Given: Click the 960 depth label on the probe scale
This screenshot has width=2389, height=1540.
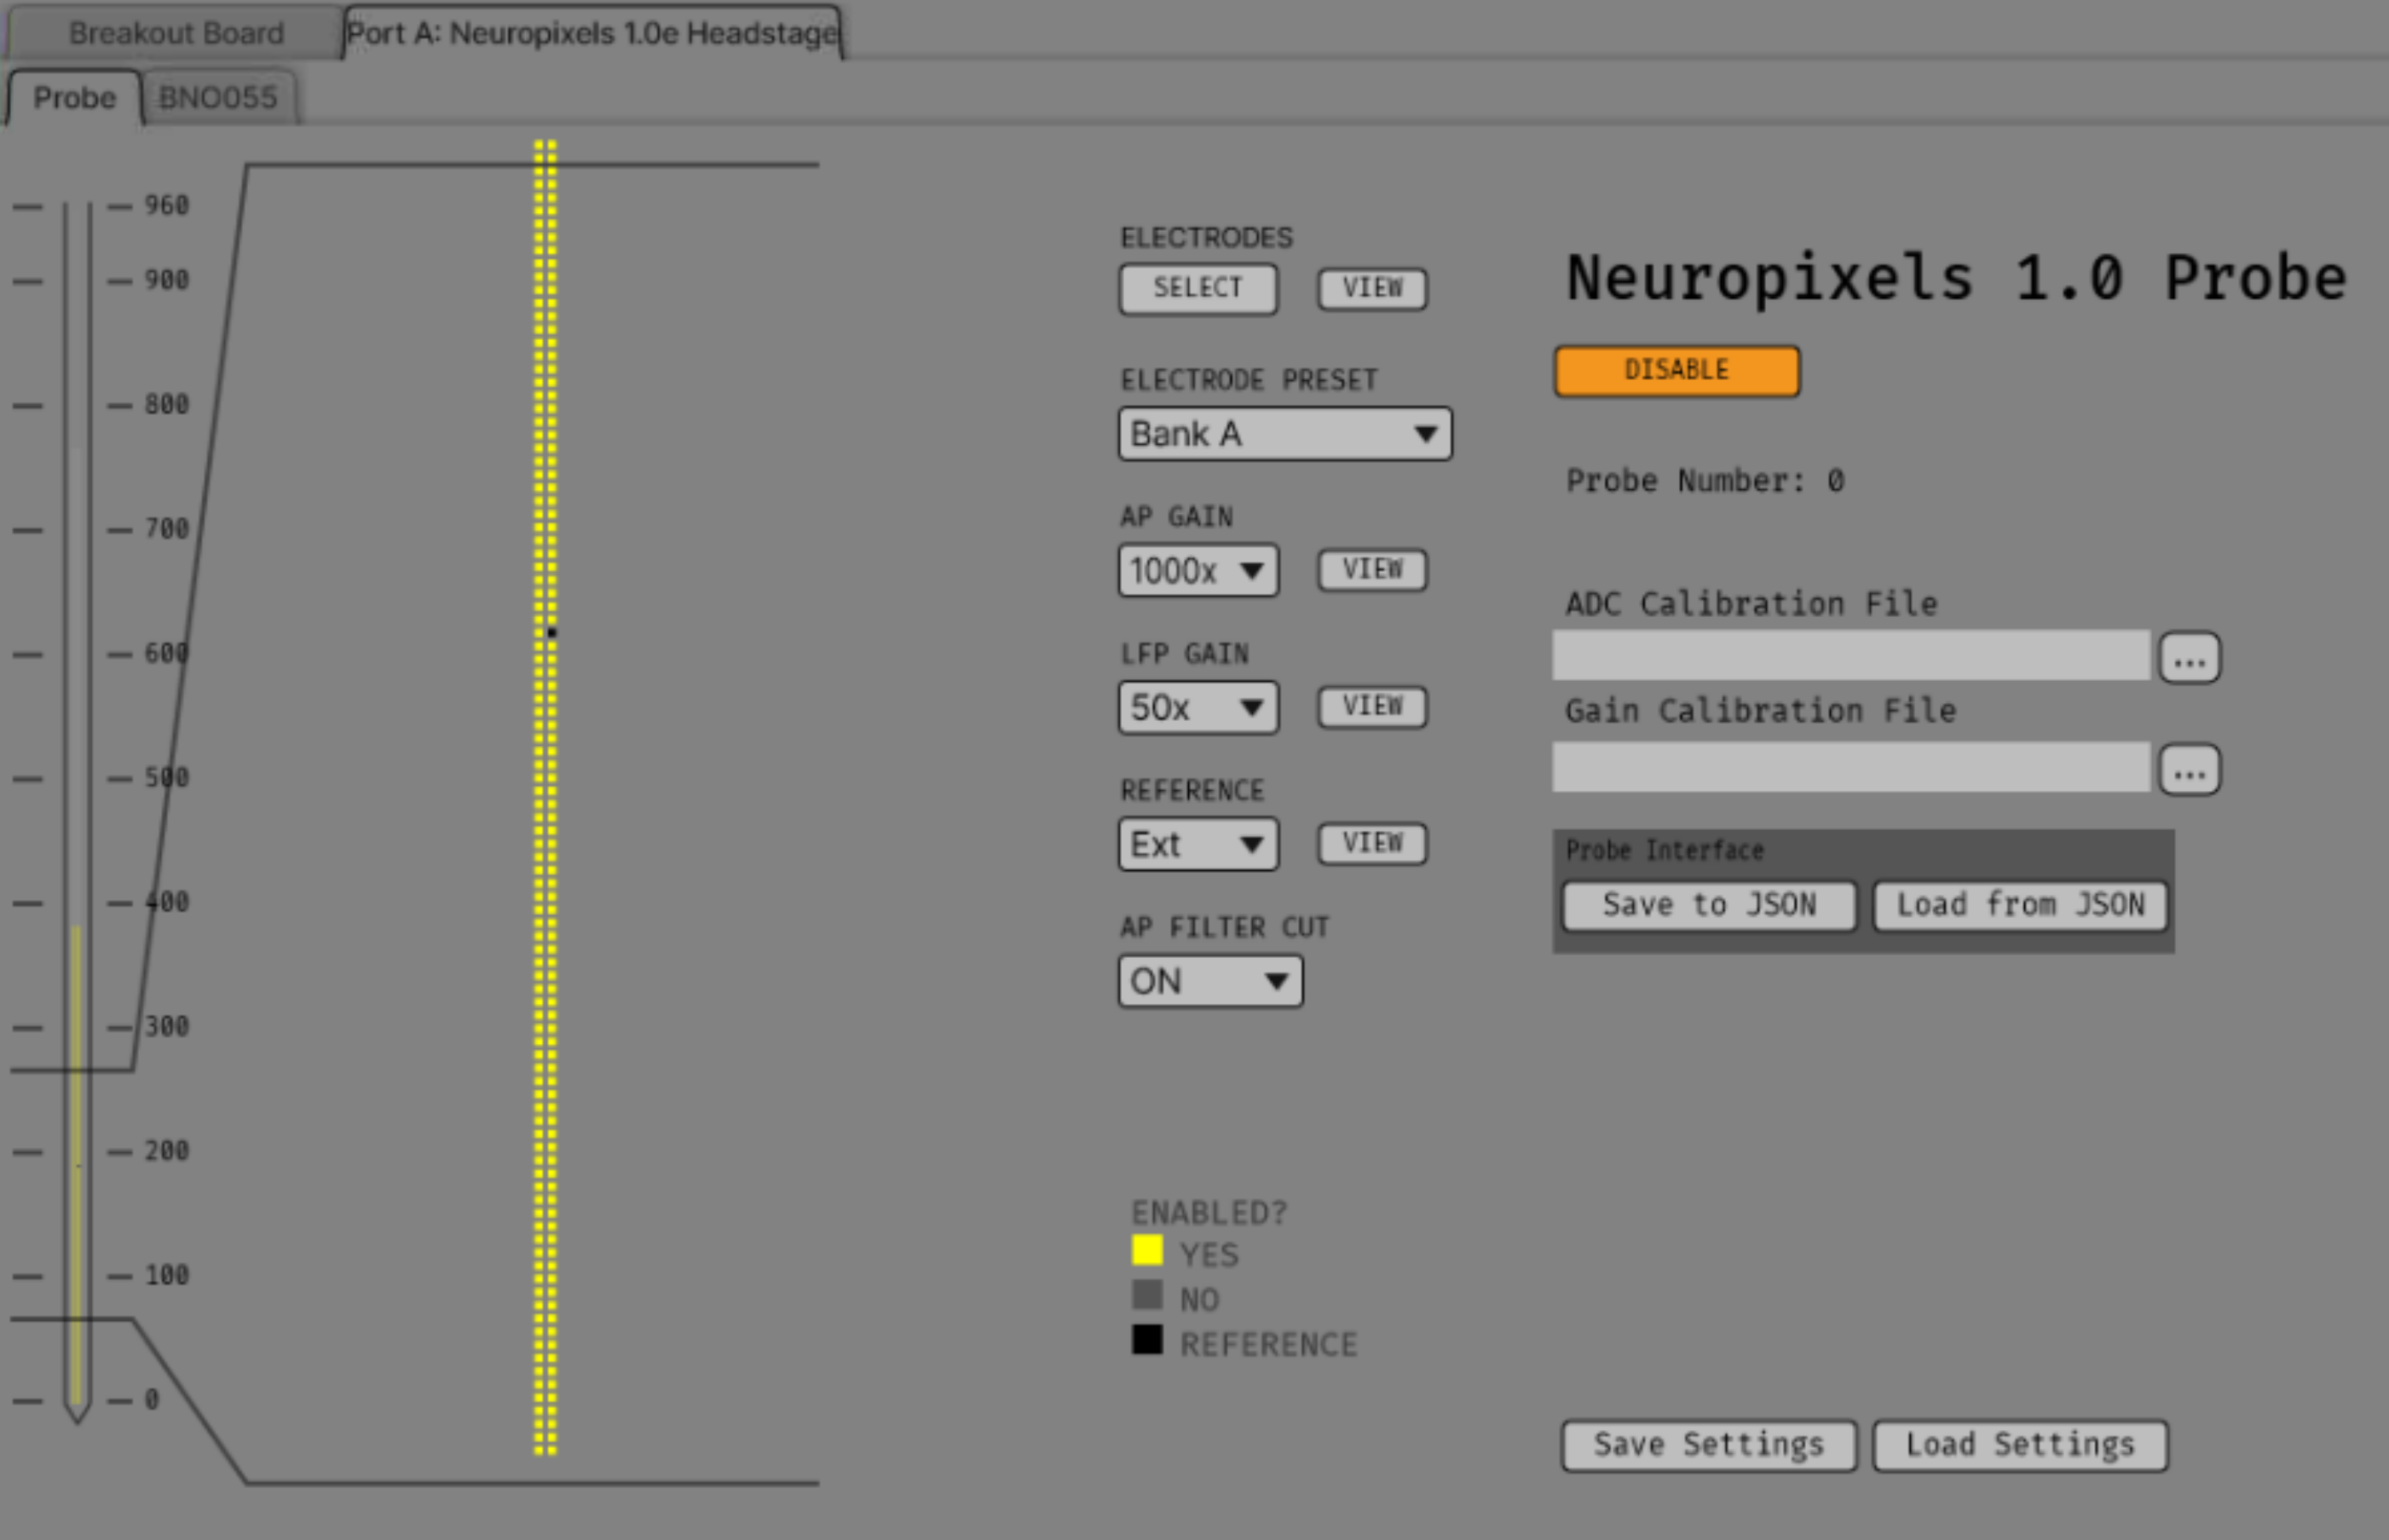Looking at the screenshot, I should click(166, 206).
